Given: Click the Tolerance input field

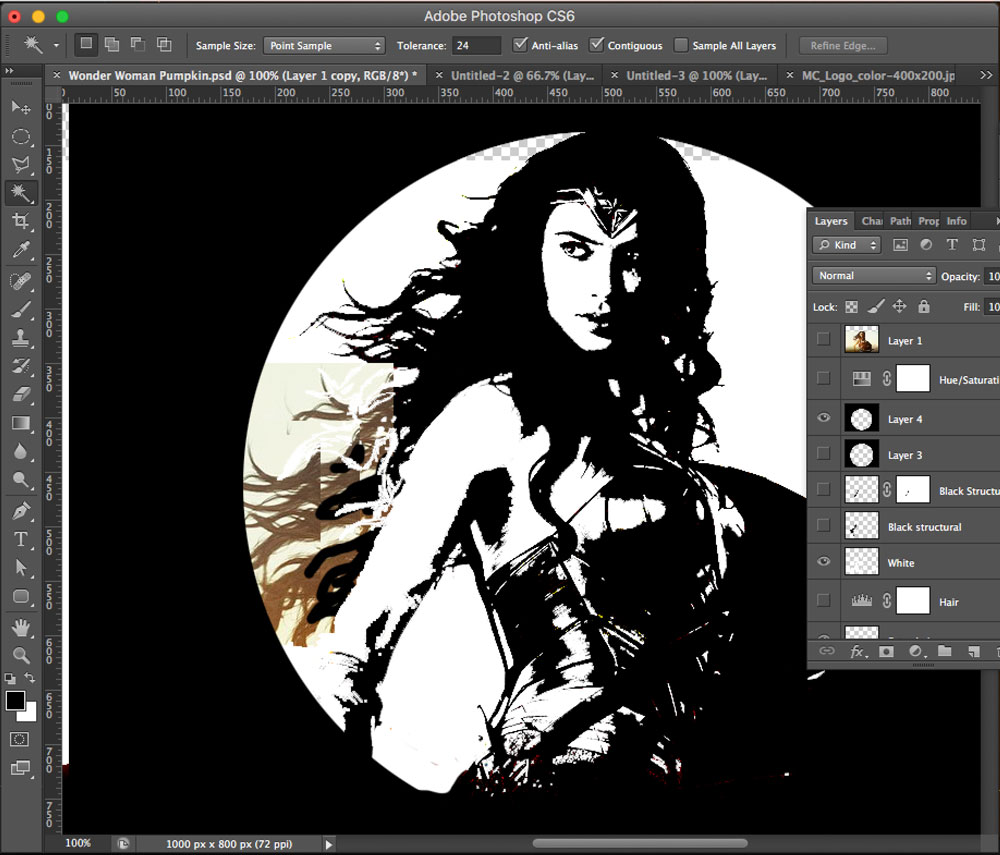Looking at the screenshot, I should [476, 45].
